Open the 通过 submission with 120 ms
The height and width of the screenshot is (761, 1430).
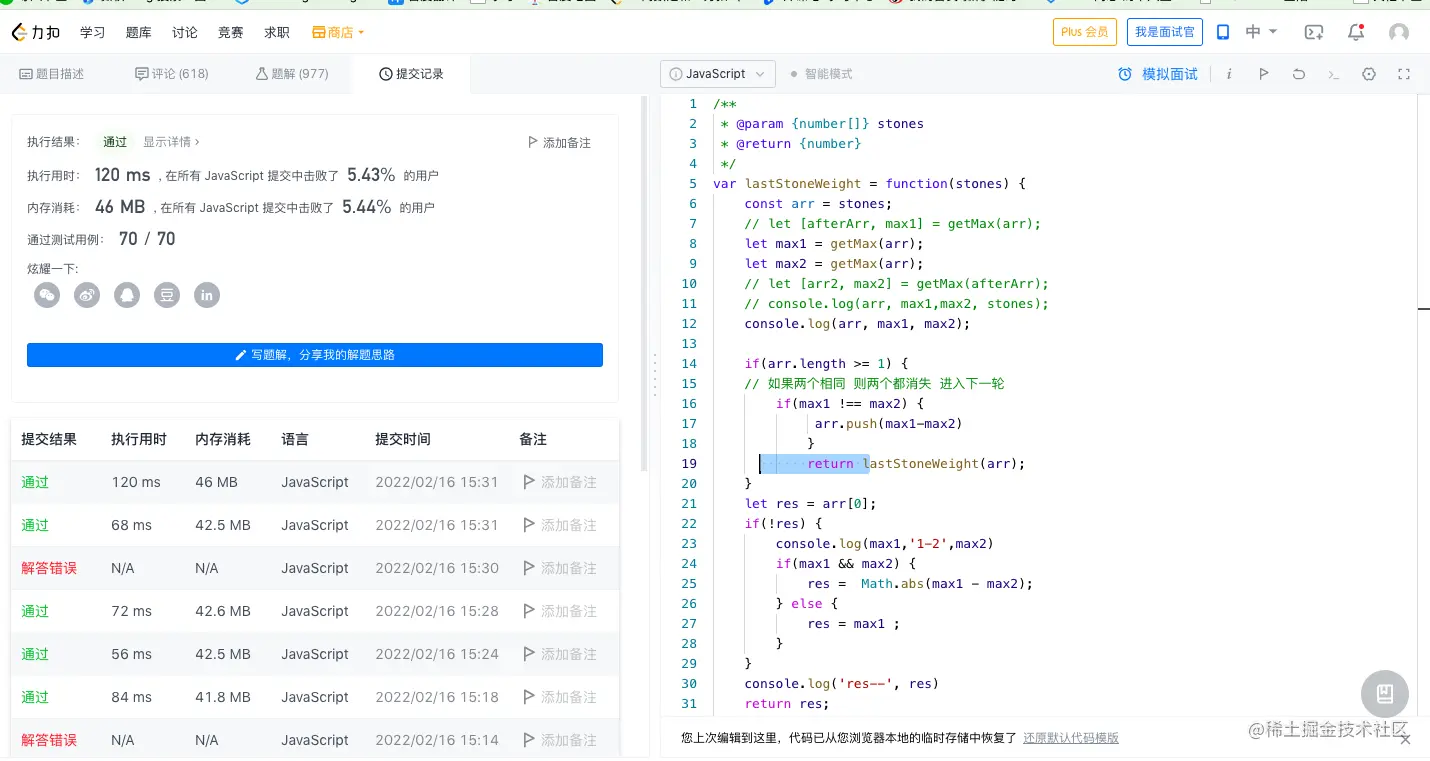click(35, 482)
